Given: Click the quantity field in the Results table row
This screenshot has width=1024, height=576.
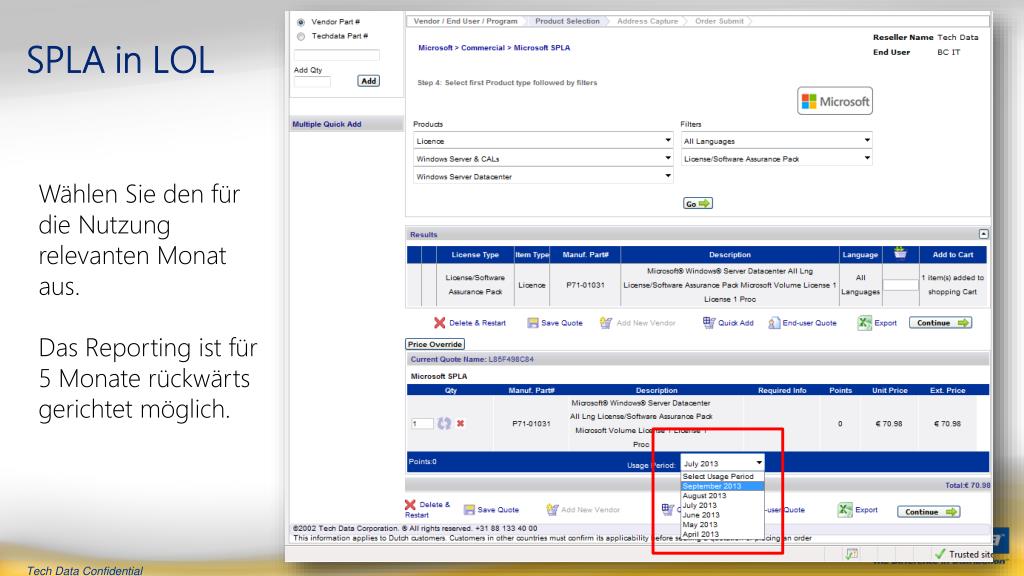Looking at the screenshot, I should pos(901,285).
